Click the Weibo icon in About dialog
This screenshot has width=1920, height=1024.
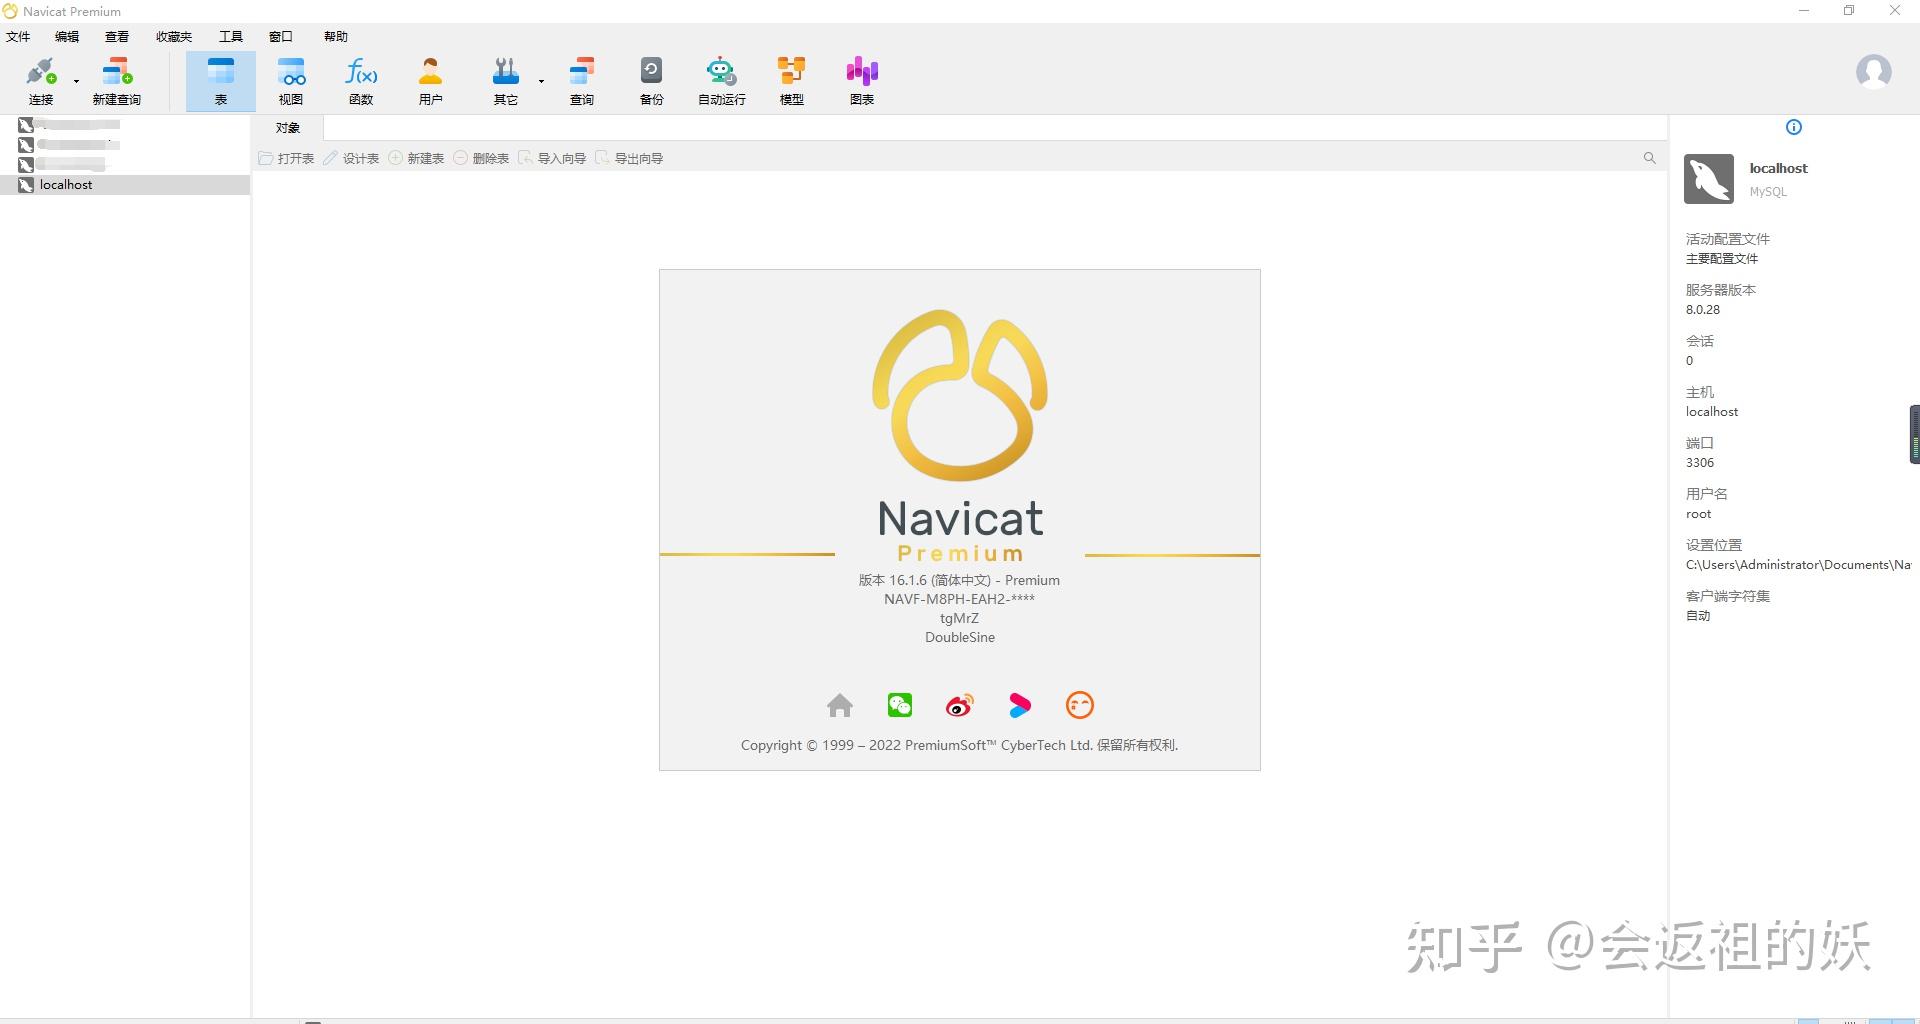point(960,706)
